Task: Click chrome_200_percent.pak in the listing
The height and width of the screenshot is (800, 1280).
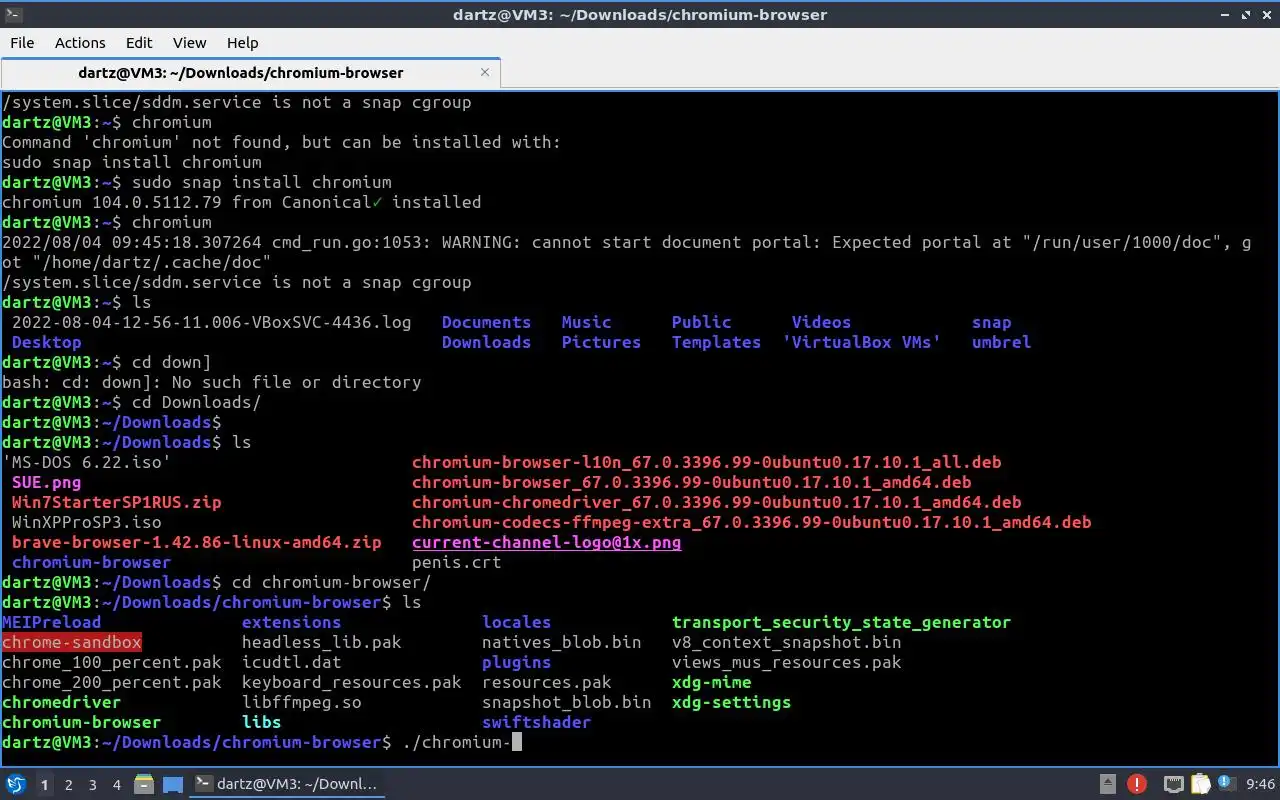Action: click(112, 682)
